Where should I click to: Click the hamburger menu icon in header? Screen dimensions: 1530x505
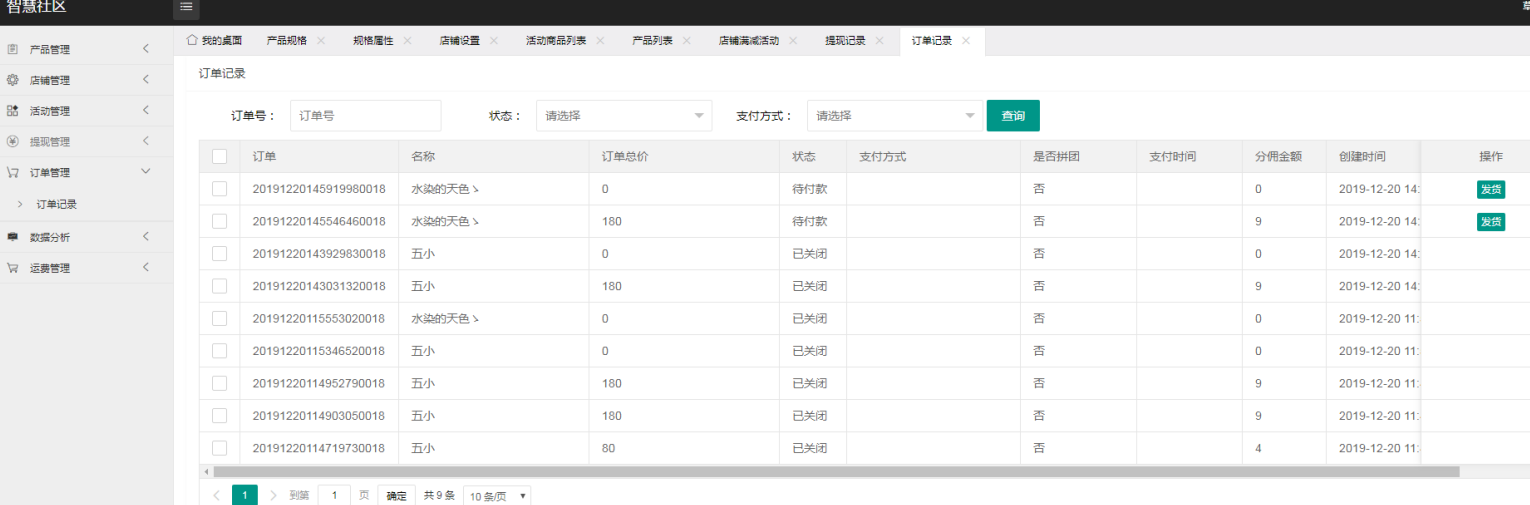(x=185, y=7)
